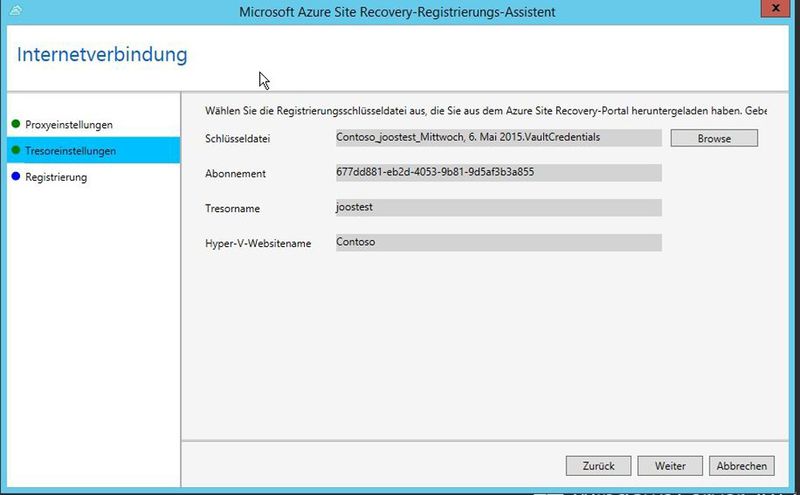Go back with the Zurück button

pyautogui.click(x=598, y=466)
